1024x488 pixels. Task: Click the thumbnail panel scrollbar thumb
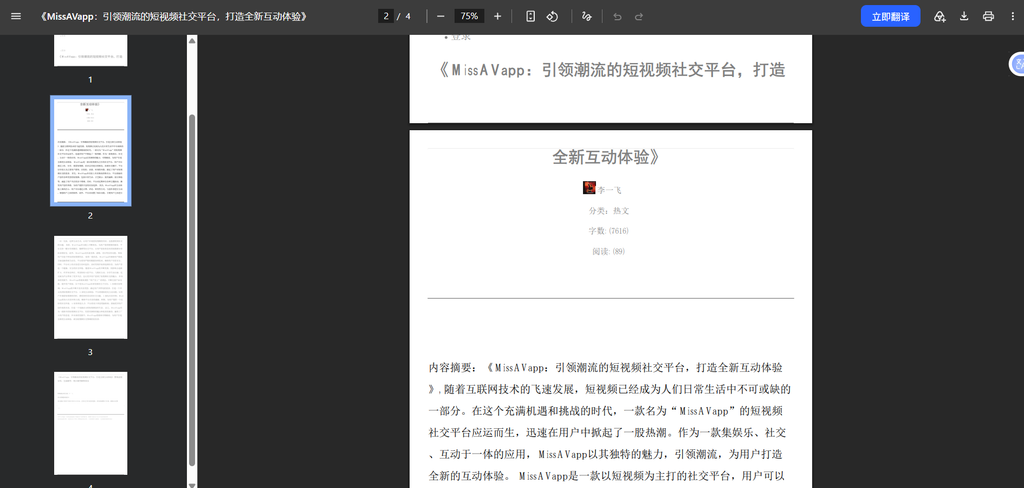192,290
